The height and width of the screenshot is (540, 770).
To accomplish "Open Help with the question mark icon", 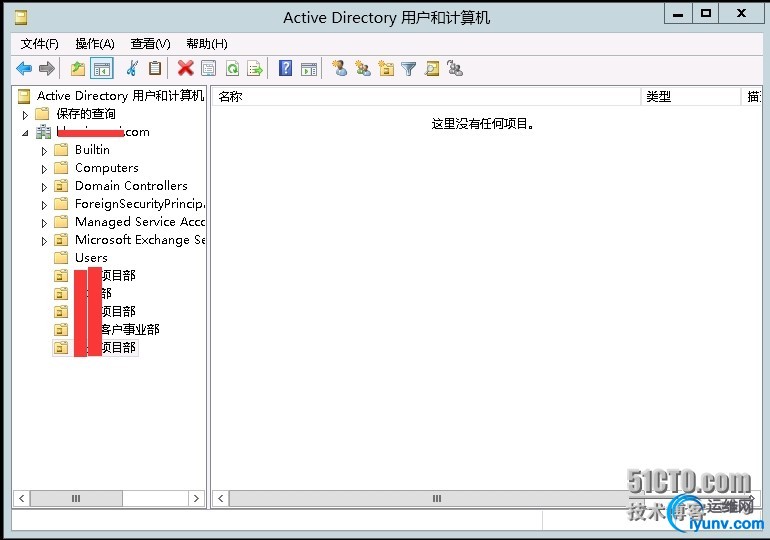I will click(285, 68).
